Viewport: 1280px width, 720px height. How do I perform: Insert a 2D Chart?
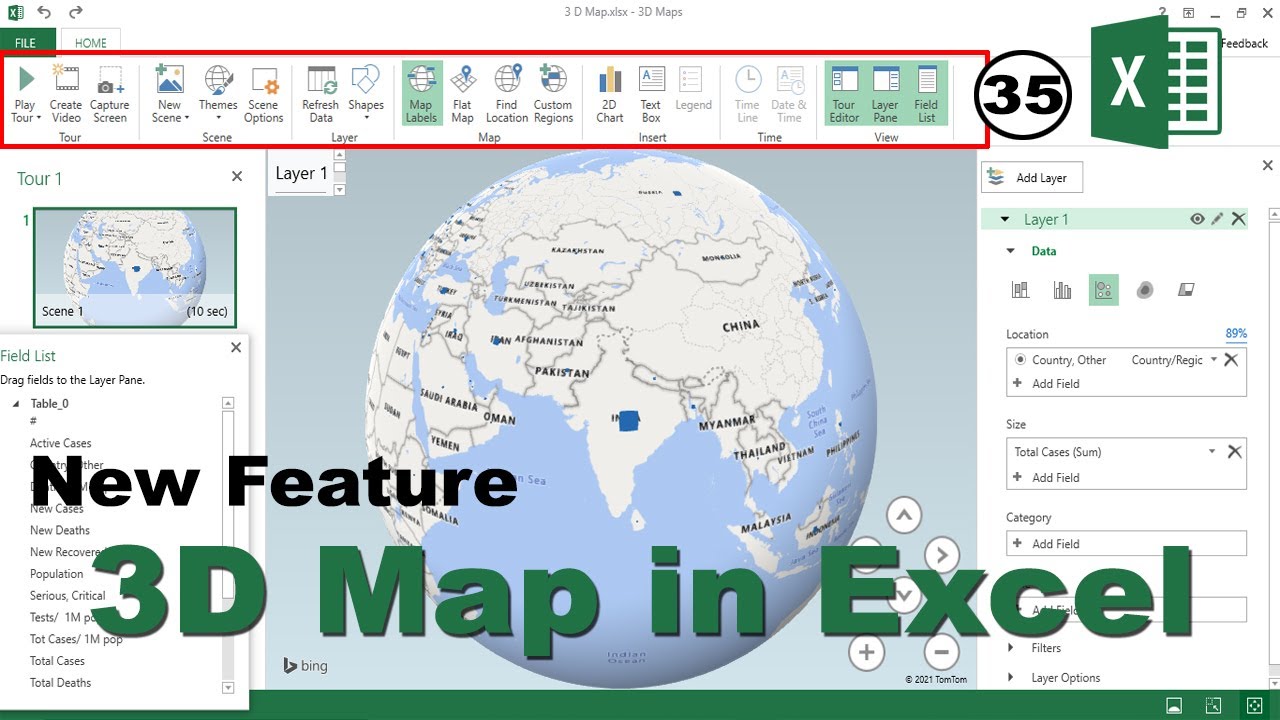click(x=610, y=93)
